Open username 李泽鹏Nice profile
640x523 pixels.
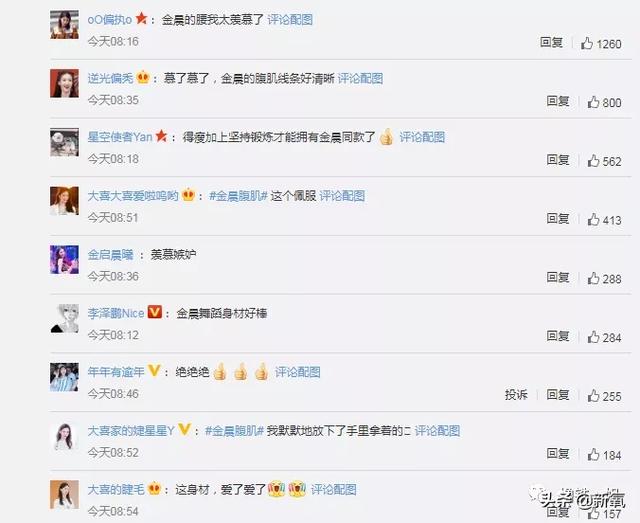tap(116, 314)
